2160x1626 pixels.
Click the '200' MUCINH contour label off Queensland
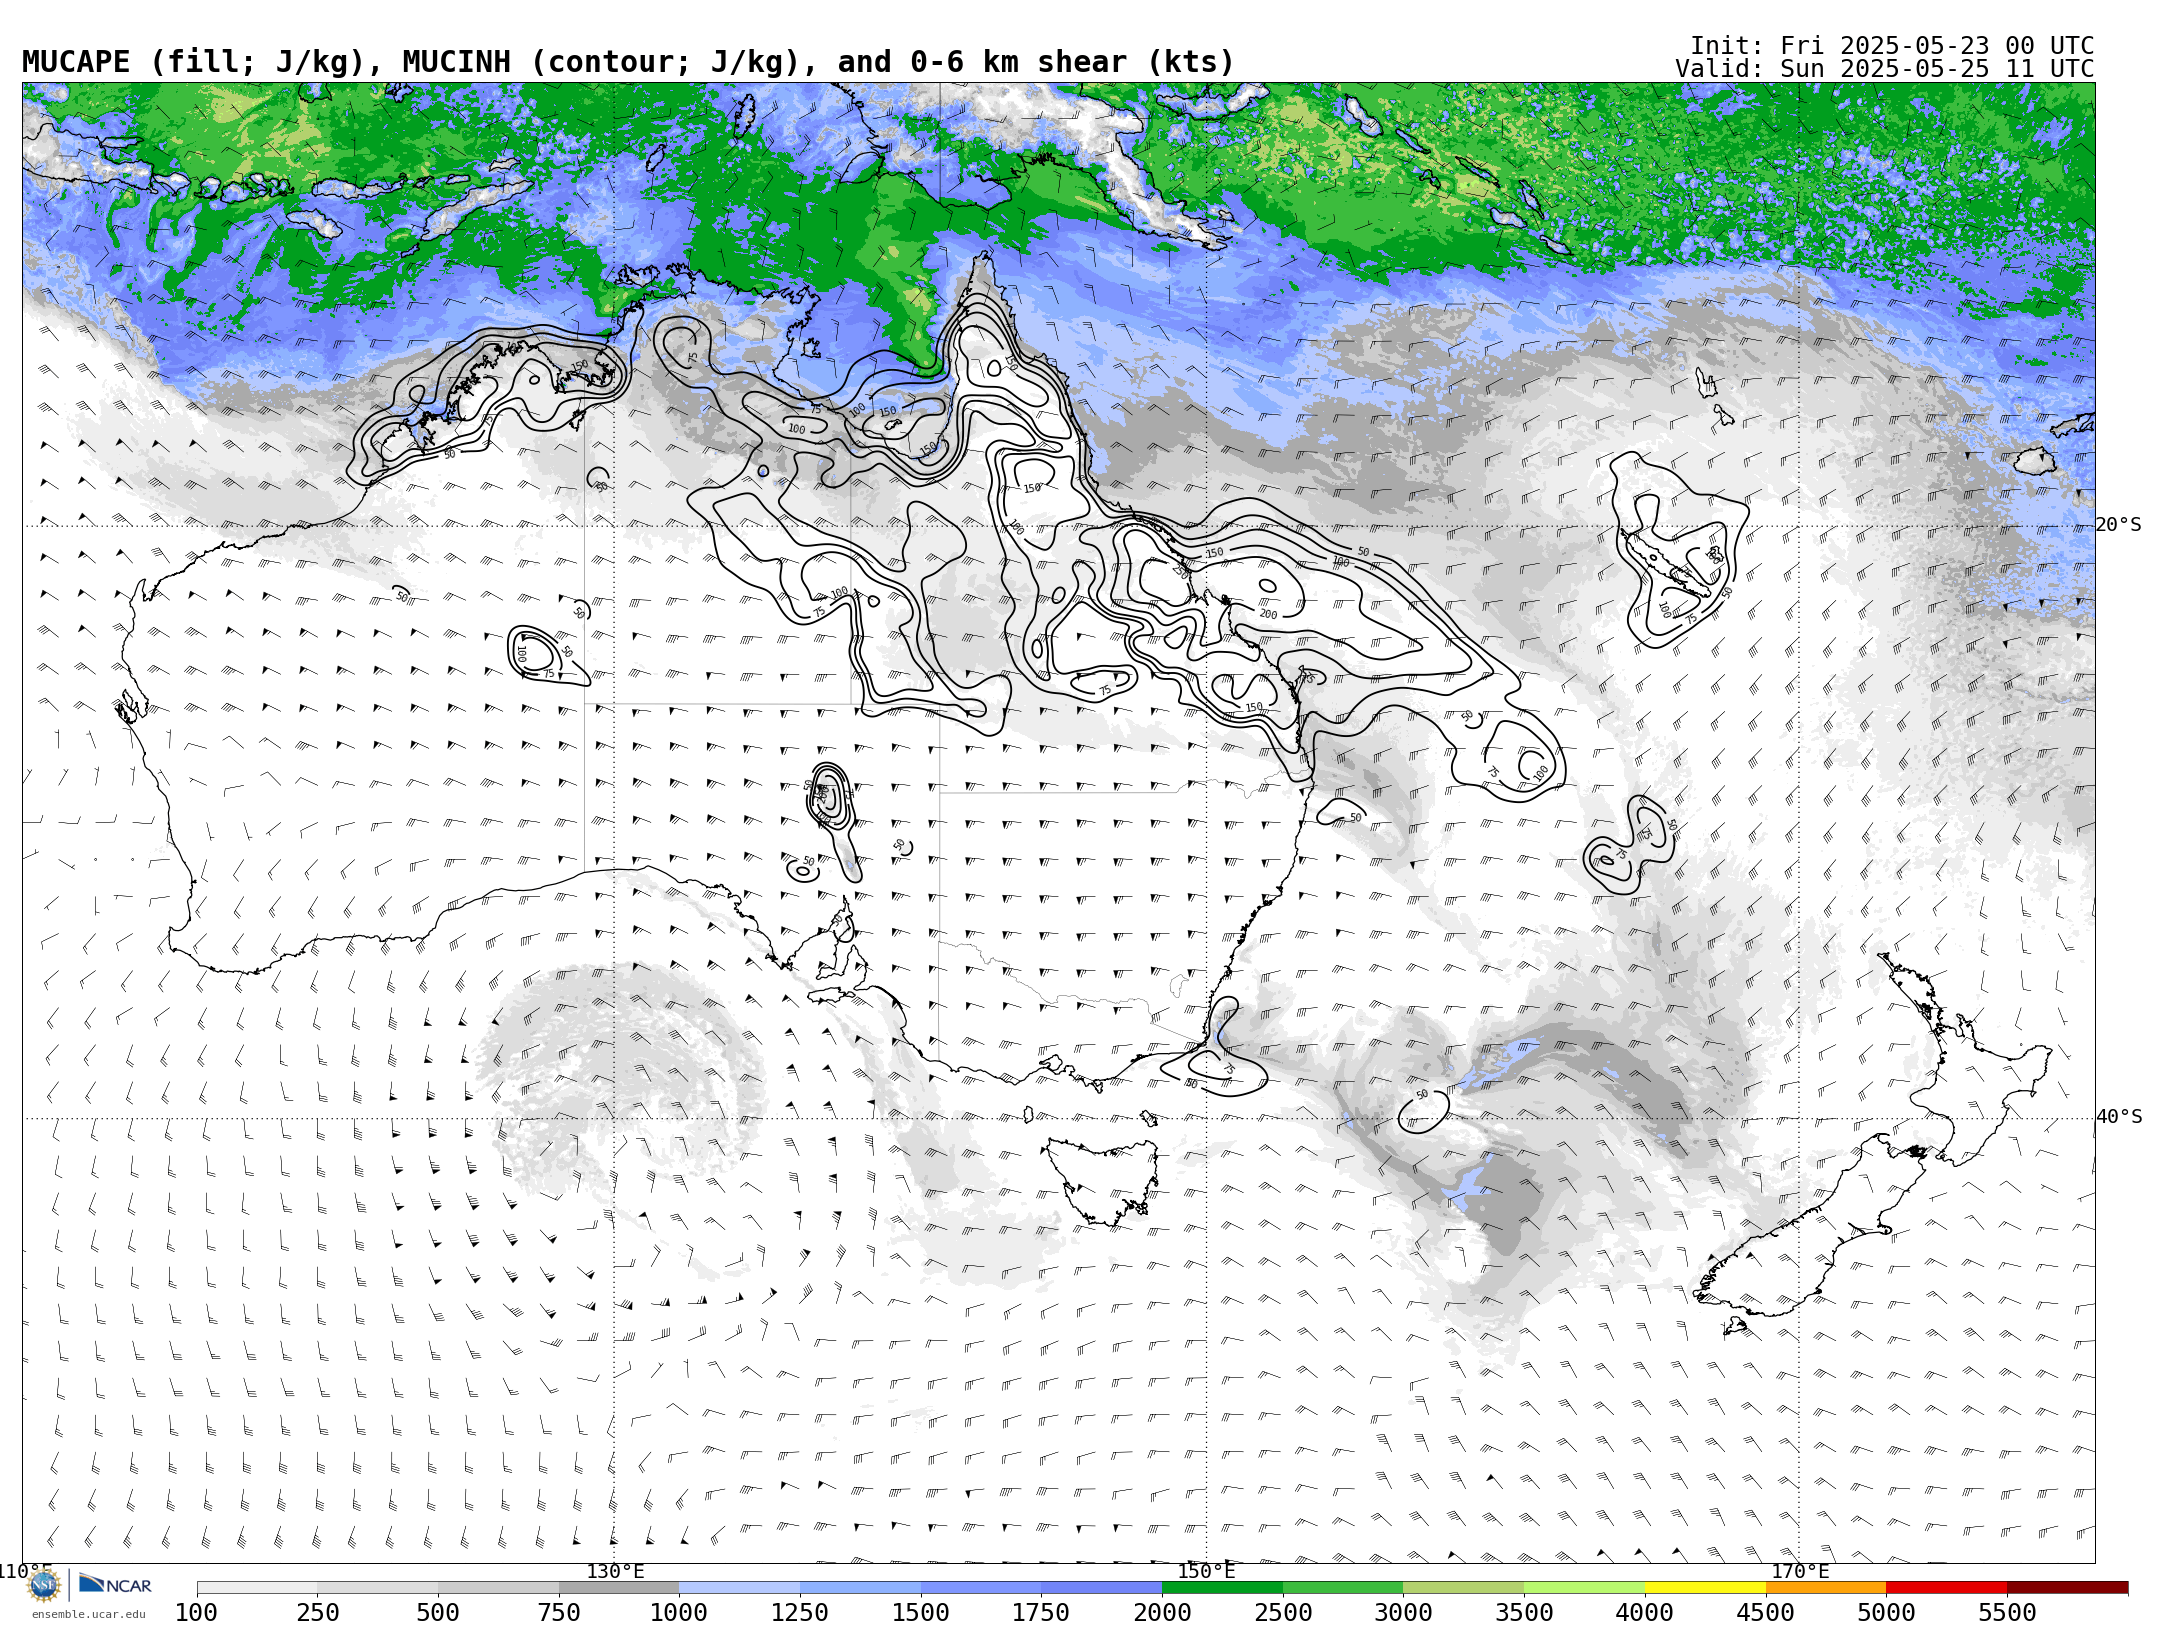tap(1268, 614)
